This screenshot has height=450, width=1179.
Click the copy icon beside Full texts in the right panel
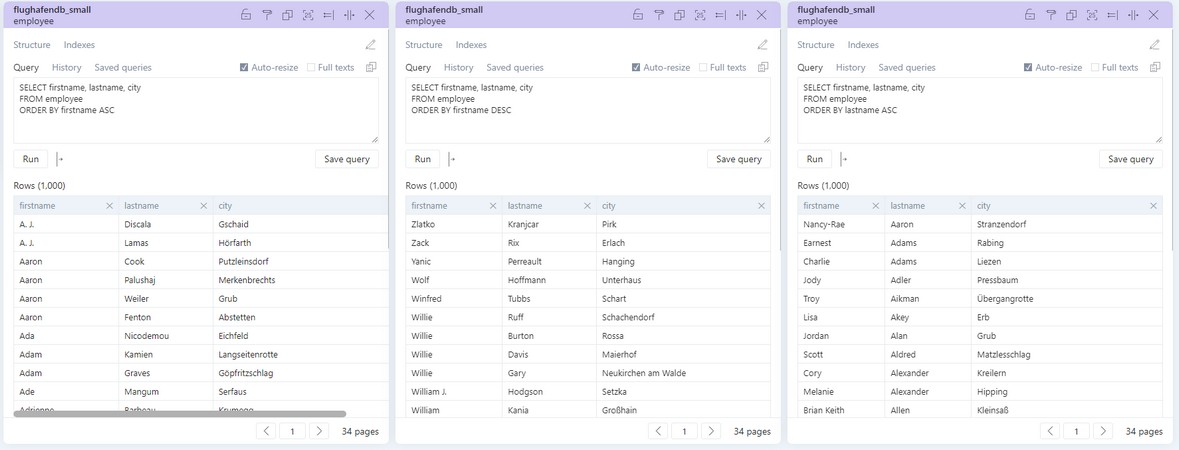pyautogui.click(x=1155, y=67)
